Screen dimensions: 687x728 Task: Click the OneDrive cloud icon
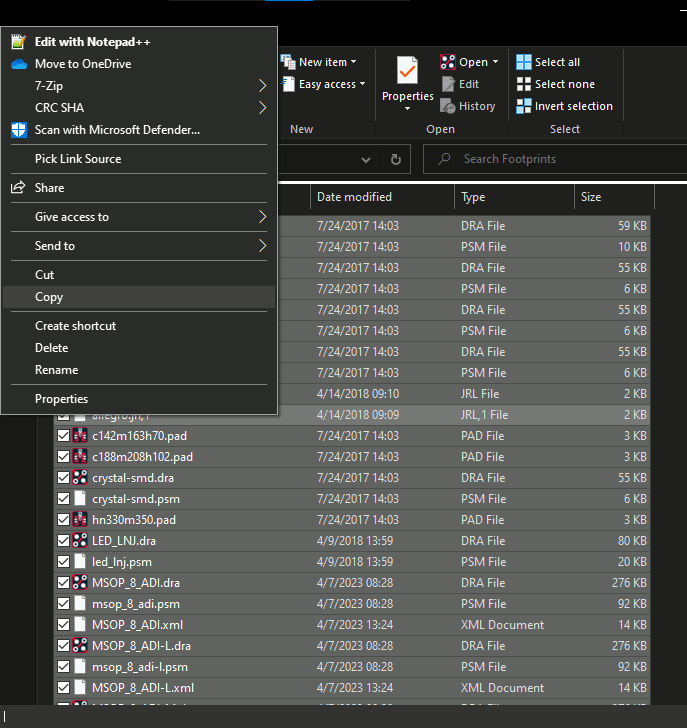pyautogui.click(x=19, y=64)
